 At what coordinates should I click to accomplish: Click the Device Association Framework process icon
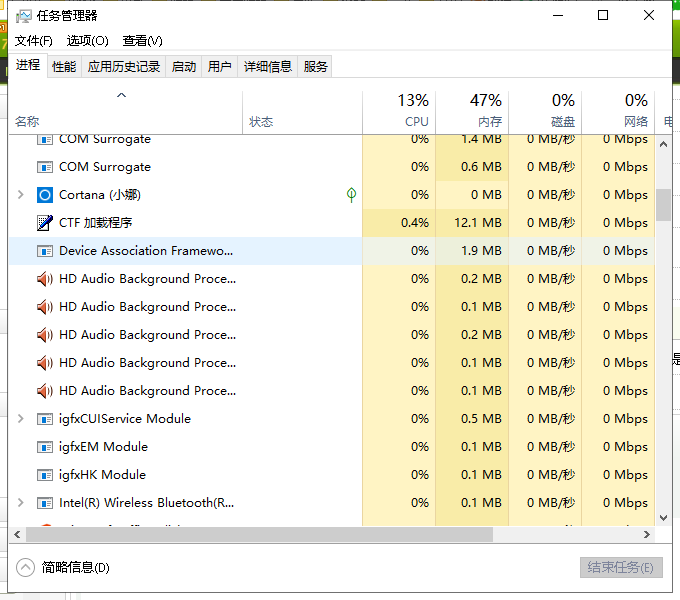pyautogui.click(x=45, y=251)
